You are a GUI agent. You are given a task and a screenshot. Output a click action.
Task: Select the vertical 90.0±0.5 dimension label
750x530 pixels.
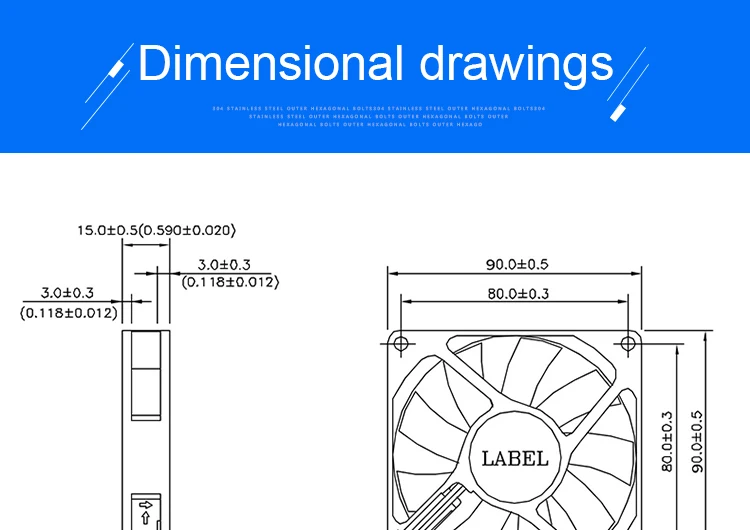[697, 441]
